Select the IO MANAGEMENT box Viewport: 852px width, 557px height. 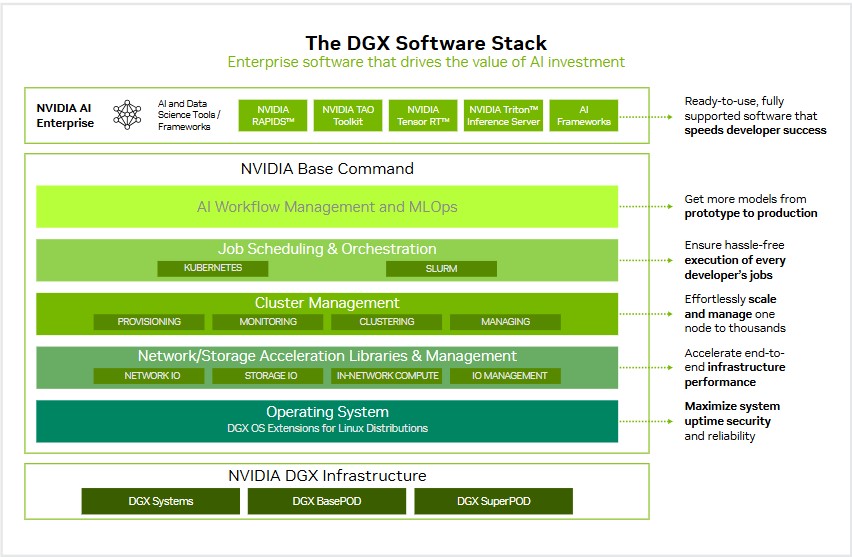505,375
